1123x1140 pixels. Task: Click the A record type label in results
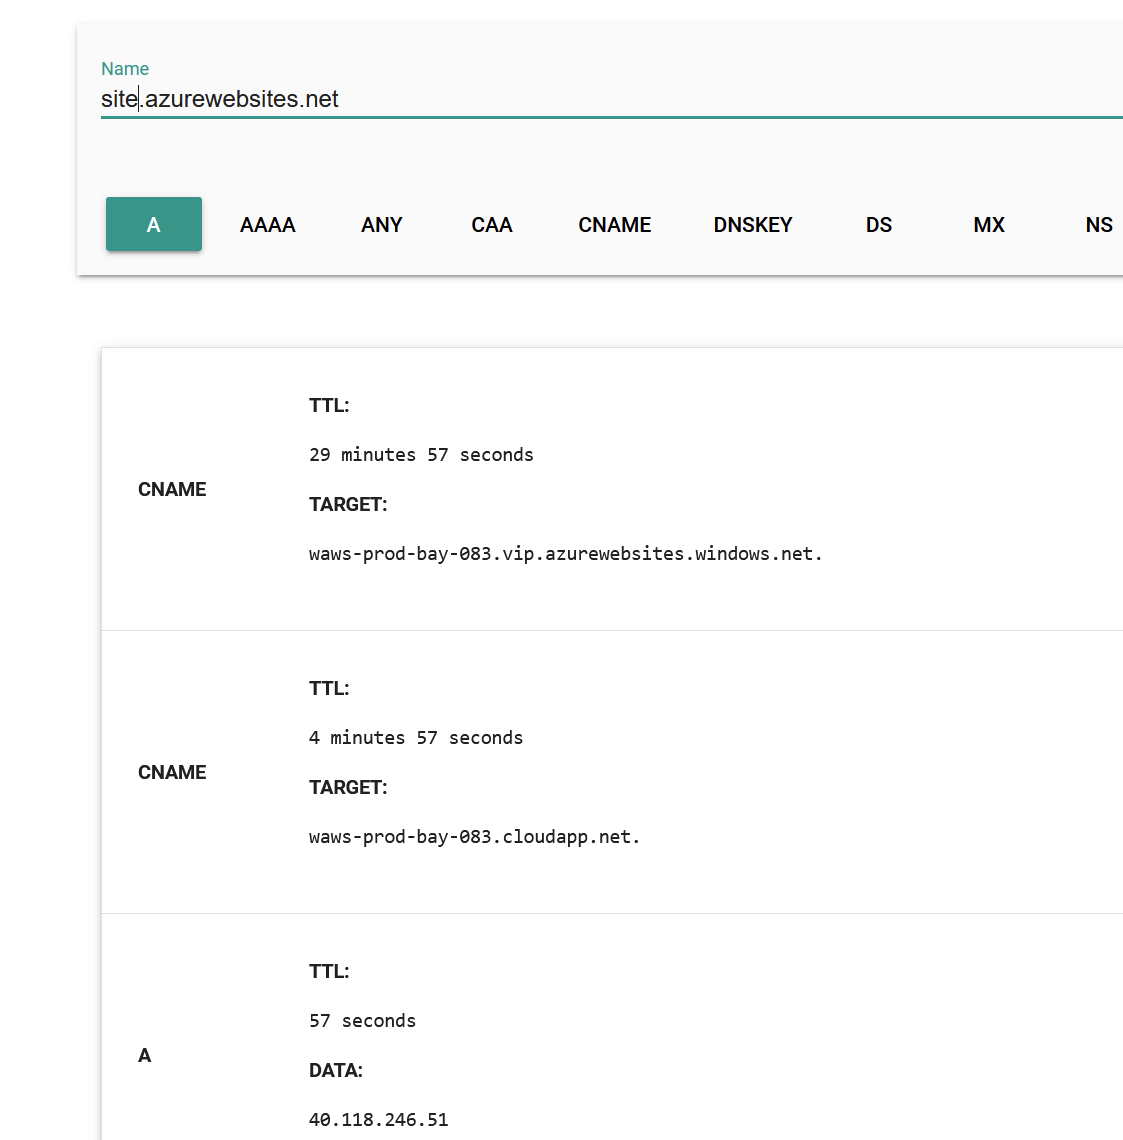tap(145, 1056)
